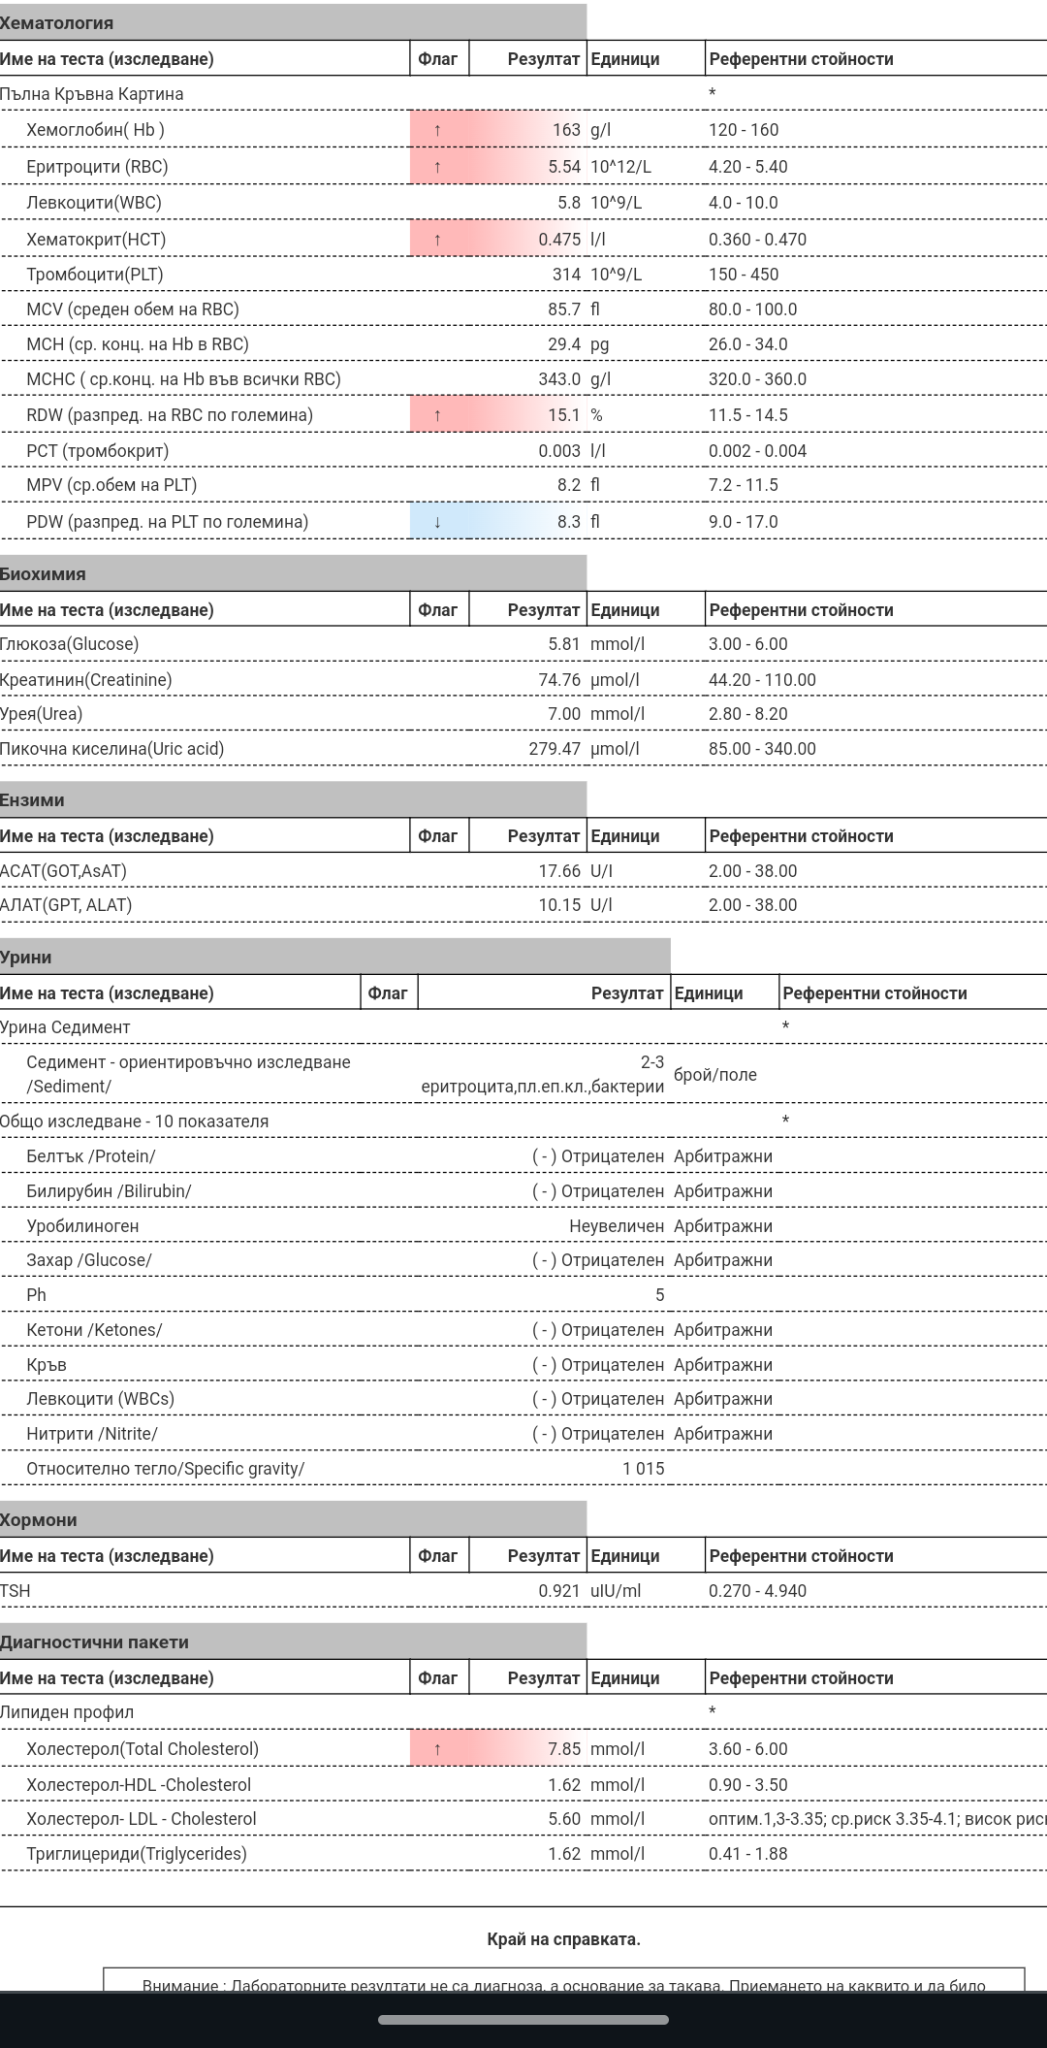1047x2048 pixels.
Task: Click the ASAT result value 17.66
Action: (x=560, y=871)
